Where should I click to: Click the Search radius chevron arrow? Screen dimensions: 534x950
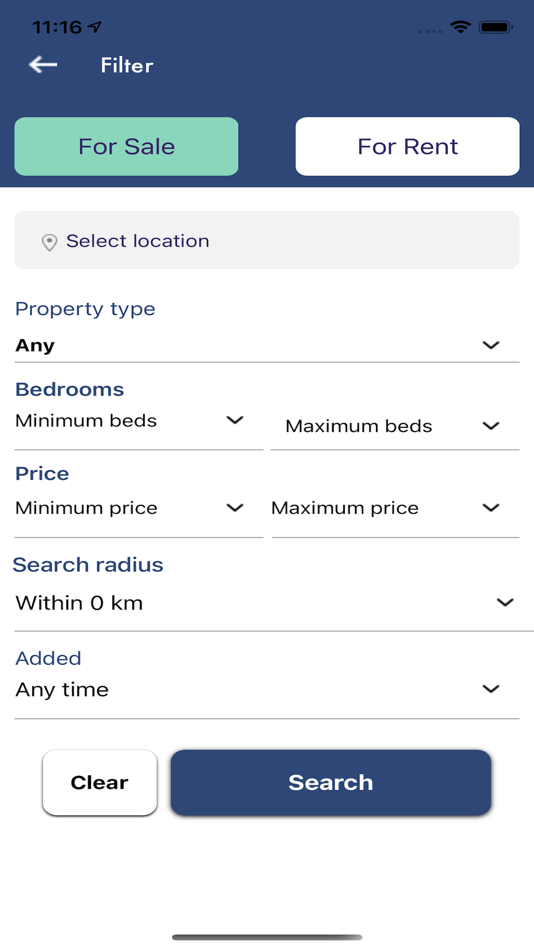(505, 602)
